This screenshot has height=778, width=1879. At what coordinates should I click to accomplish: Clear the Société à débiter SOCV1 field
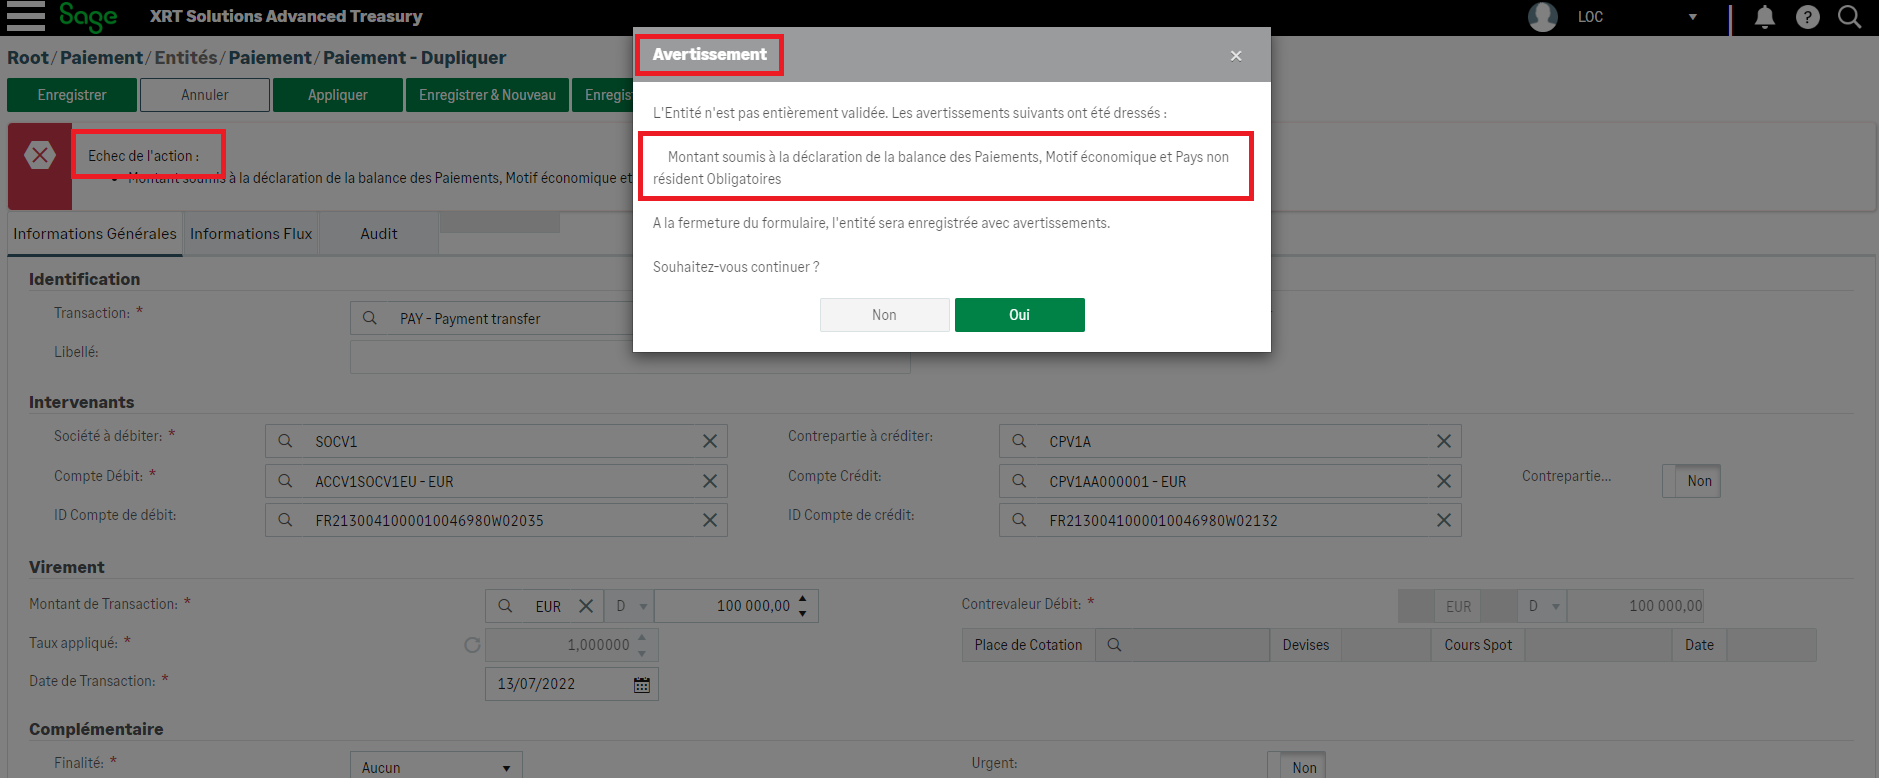tap(709, 441)
